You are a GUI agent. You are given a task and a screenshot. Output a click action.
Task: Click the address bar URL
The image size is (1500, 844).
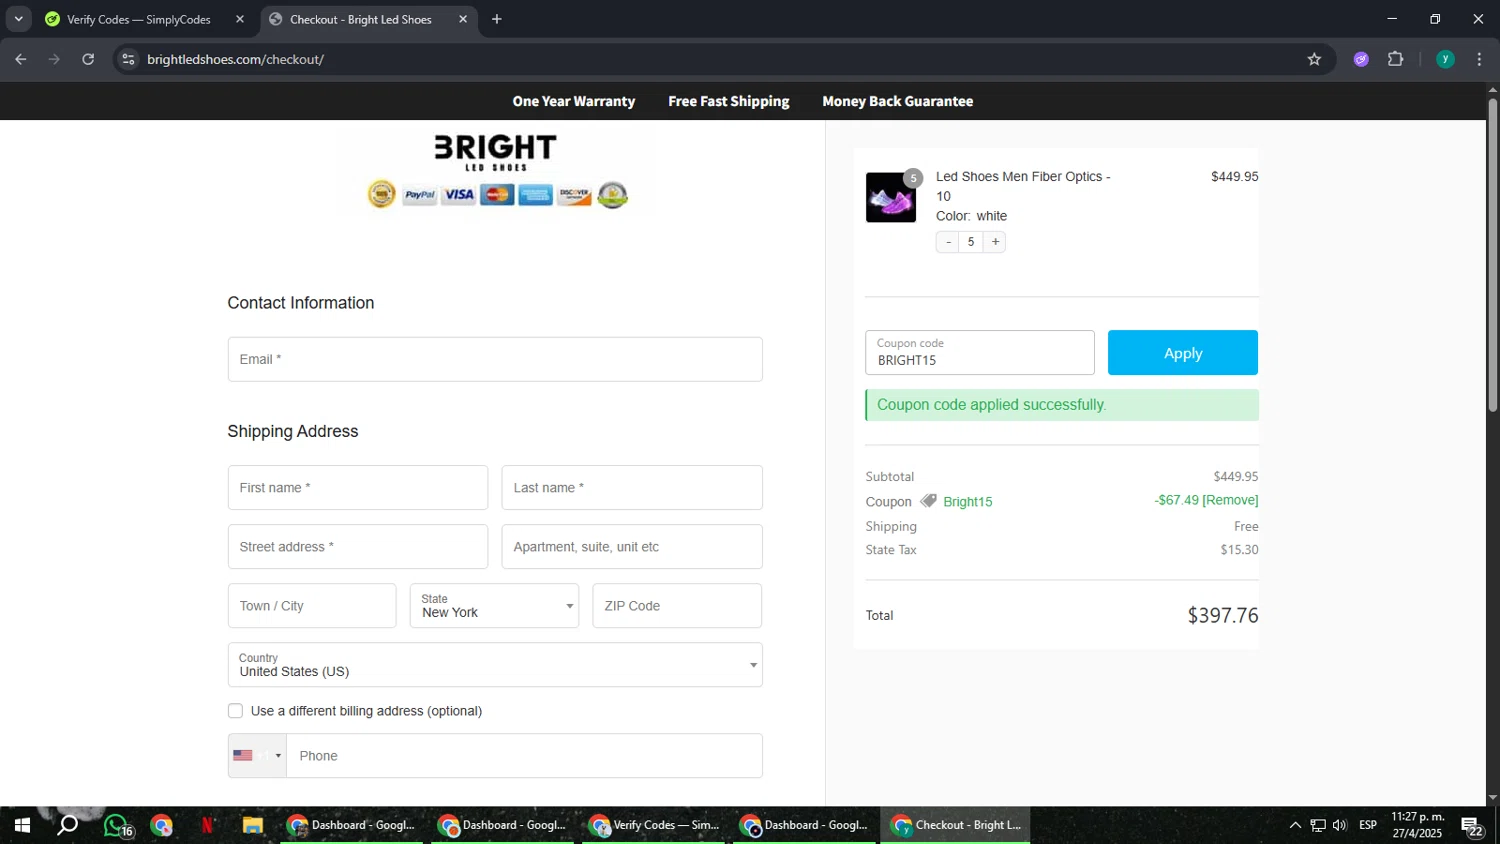tap(235, 59)
